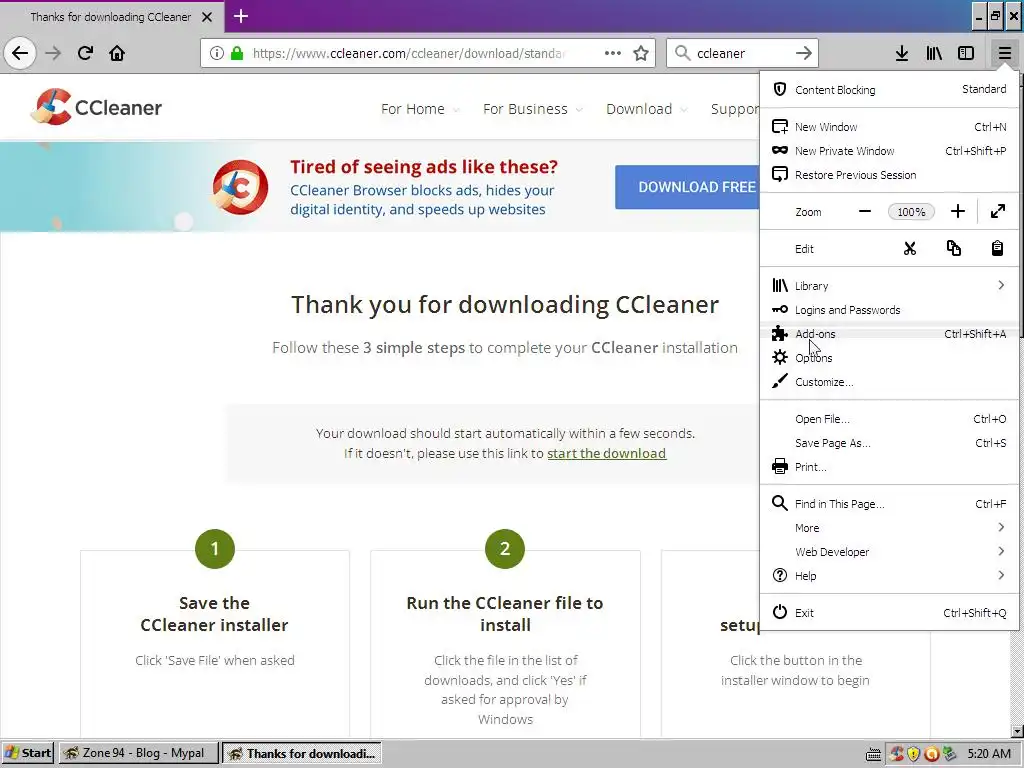Image resolution: width=1024 pixels, height=768 pixels.
Task: Focus the URL address bar
Action: pyautogui.click(x=408, y=53)
